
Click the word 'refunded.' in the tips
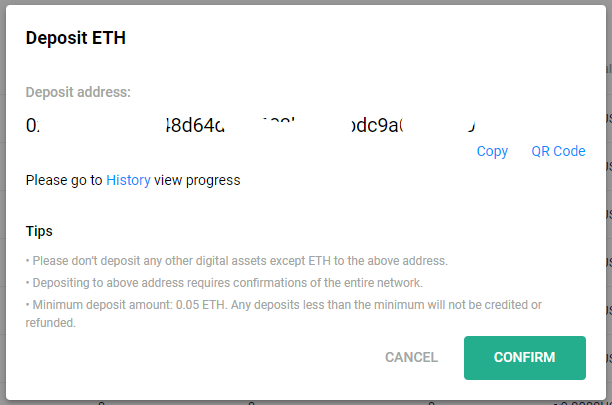pos(51,323)
